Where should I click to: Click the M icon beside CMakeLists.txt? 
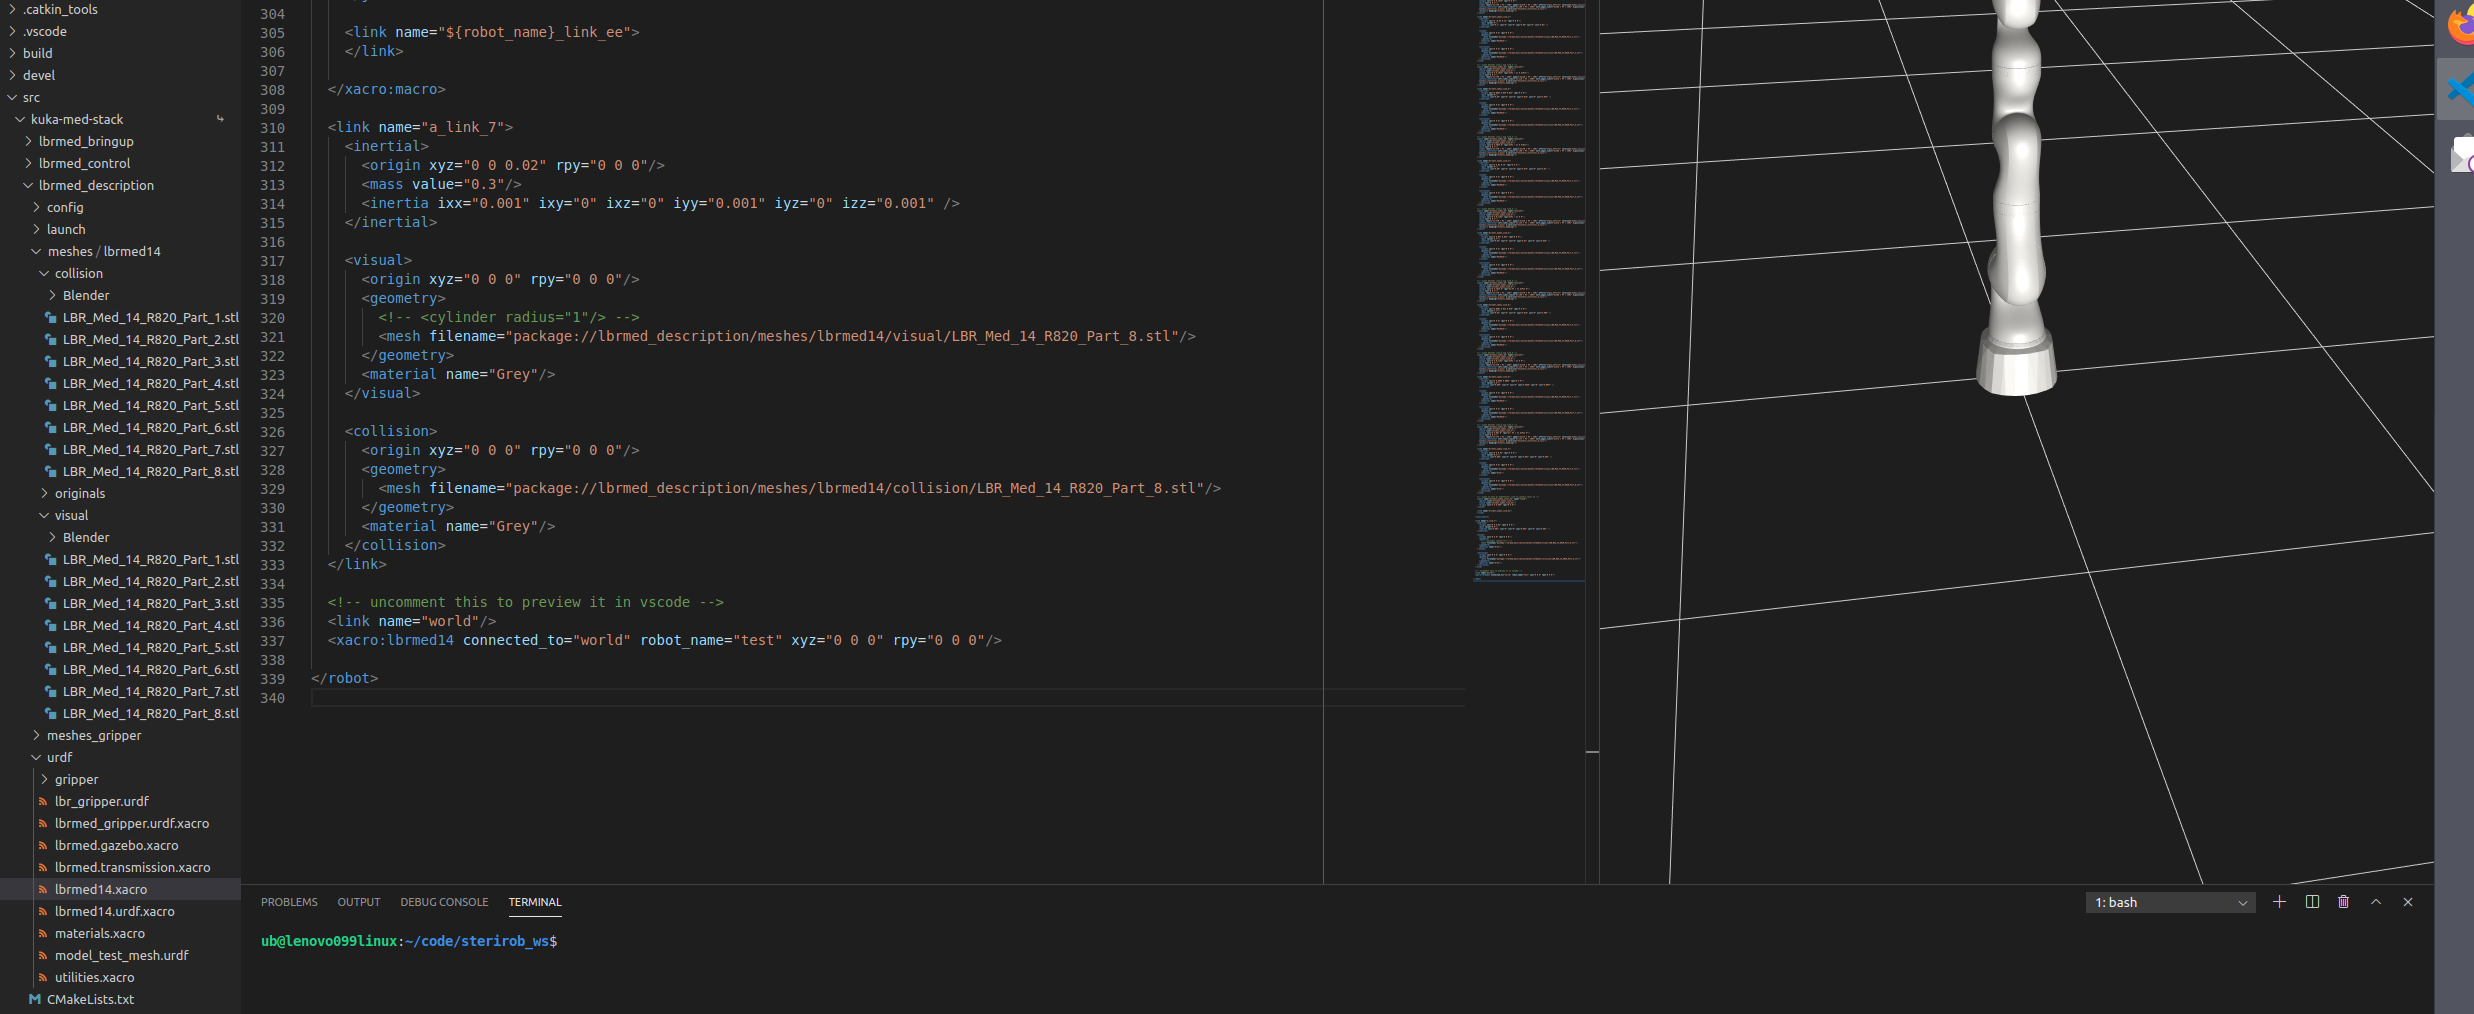[33, 999]
